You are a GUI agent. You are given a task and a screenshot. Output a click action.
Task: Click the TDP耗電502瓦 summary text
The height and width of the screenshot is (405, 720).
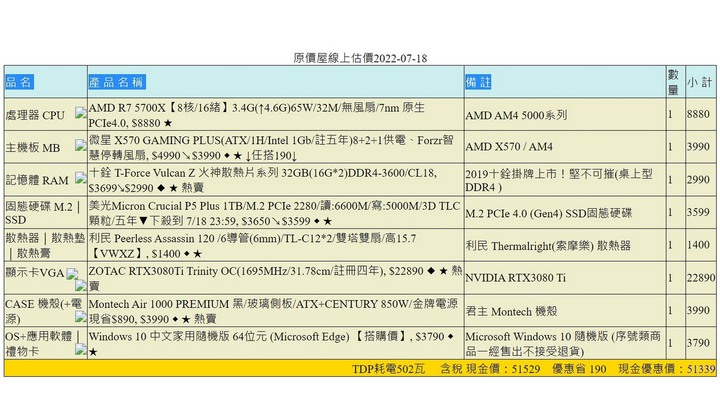[388, 369]
